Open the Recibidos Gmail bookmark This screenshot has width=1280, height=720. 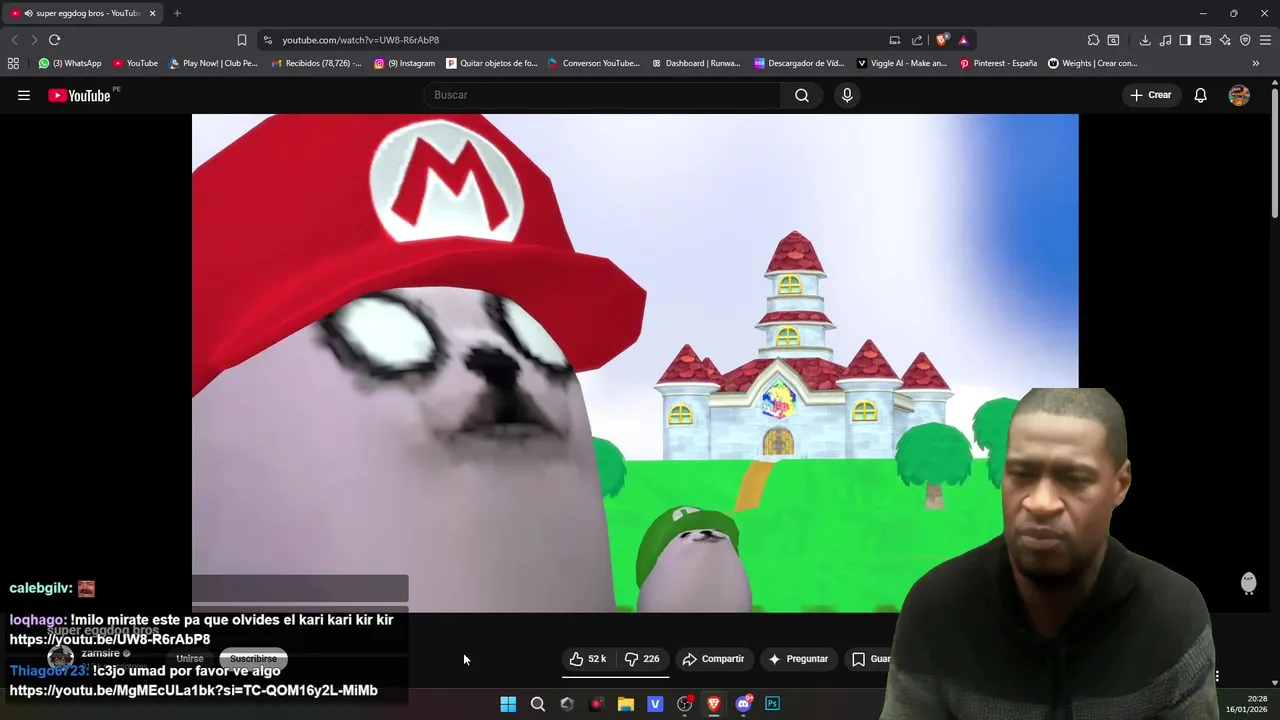click(x=316, y=63)
